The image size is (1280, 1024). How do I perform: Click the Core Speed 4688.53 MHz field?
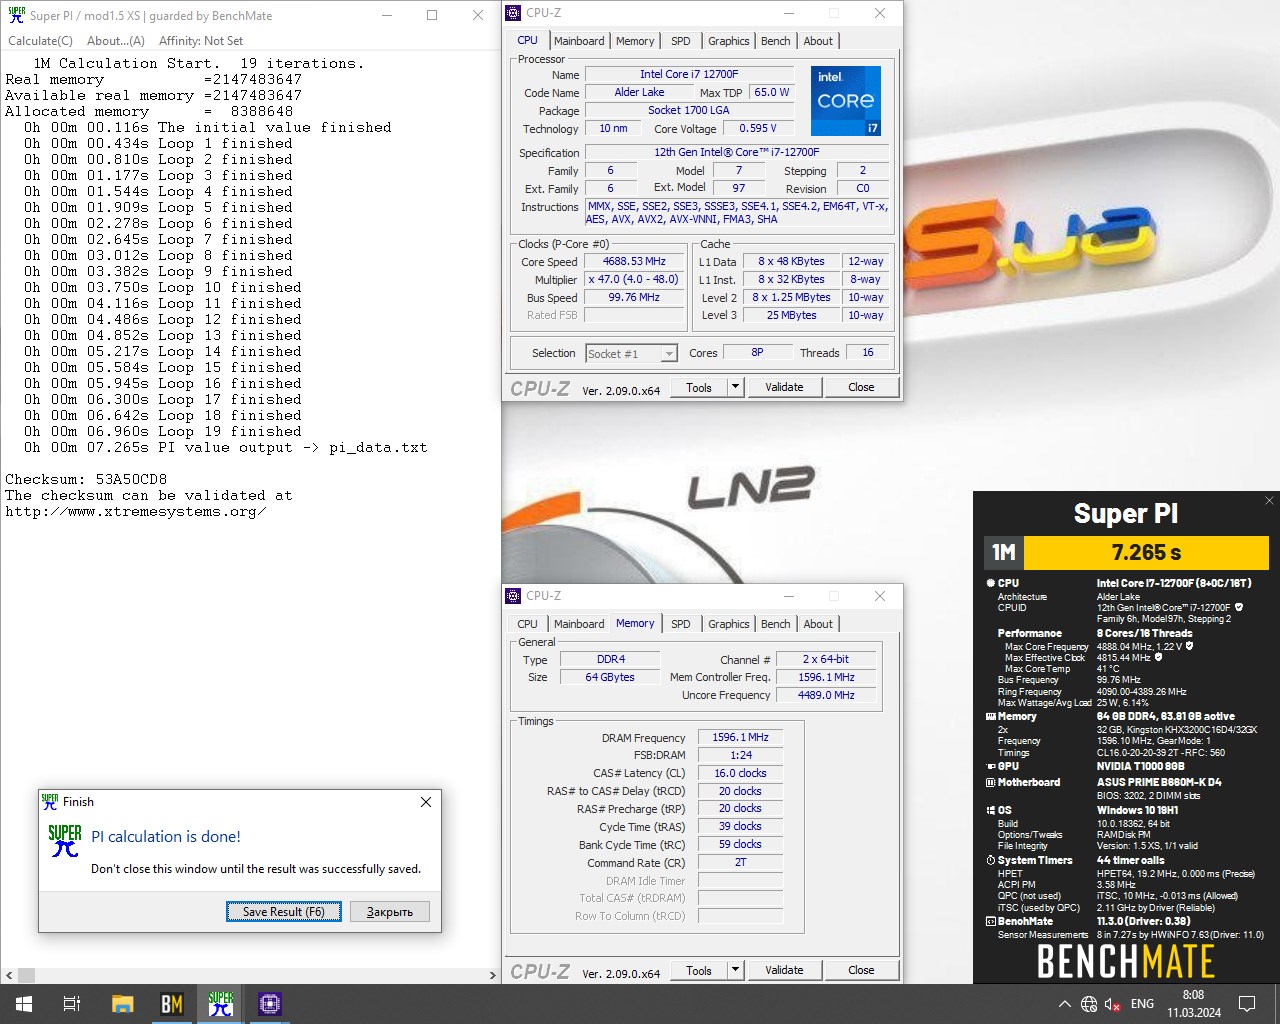coord(634,262)
